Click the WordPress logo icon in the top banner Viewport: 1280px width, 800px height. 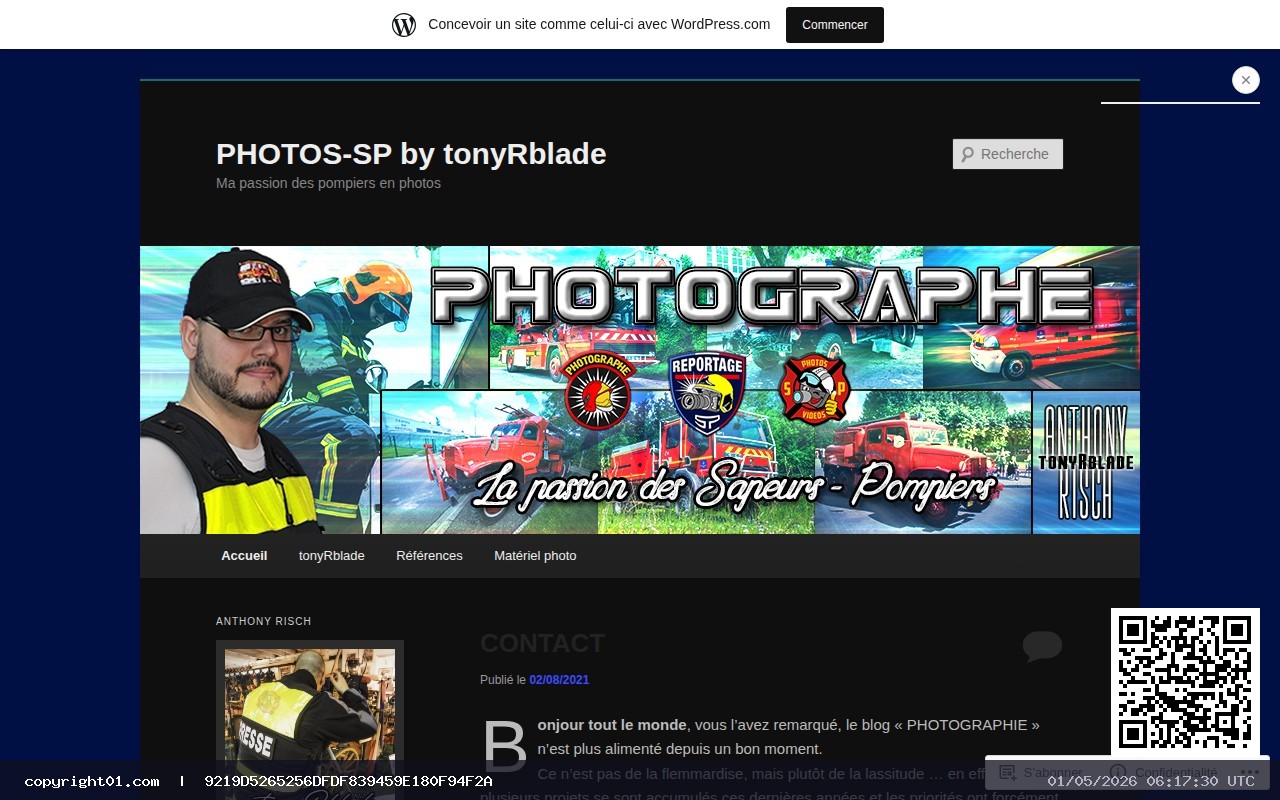404,25
